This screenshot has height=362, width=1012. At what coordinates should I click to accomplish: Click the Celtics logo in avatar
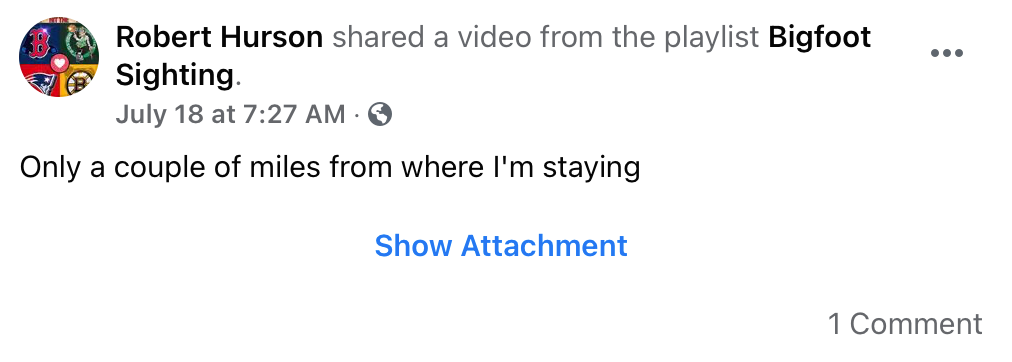tap(79, 41)
